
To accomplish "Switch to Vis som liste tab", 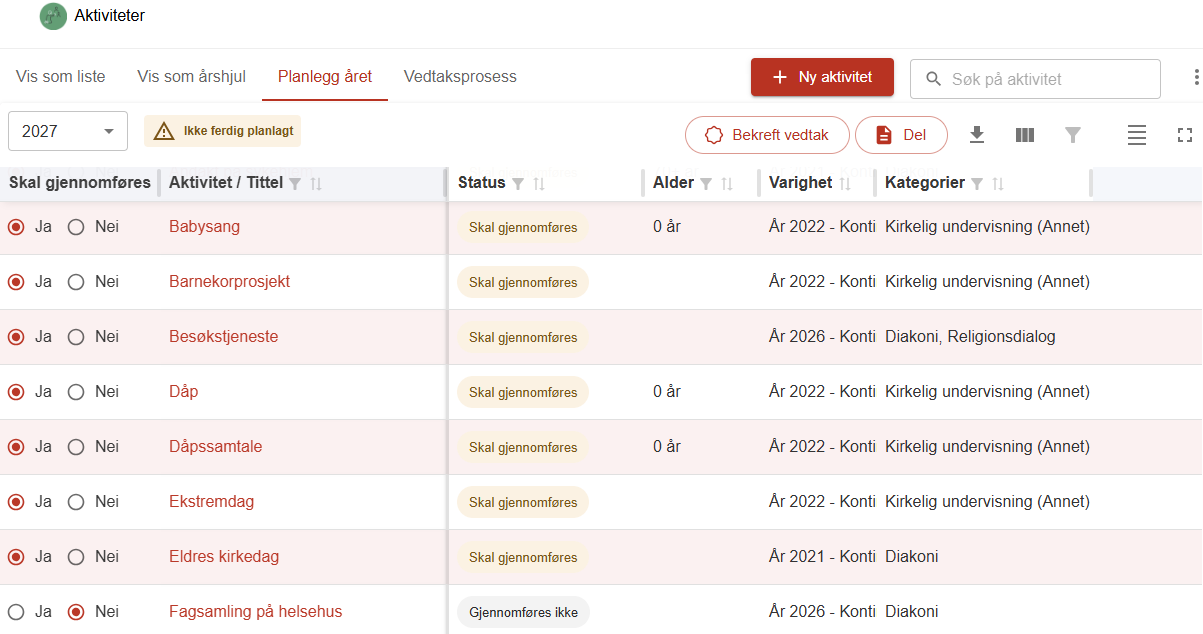I will click(x=61, y=77).
